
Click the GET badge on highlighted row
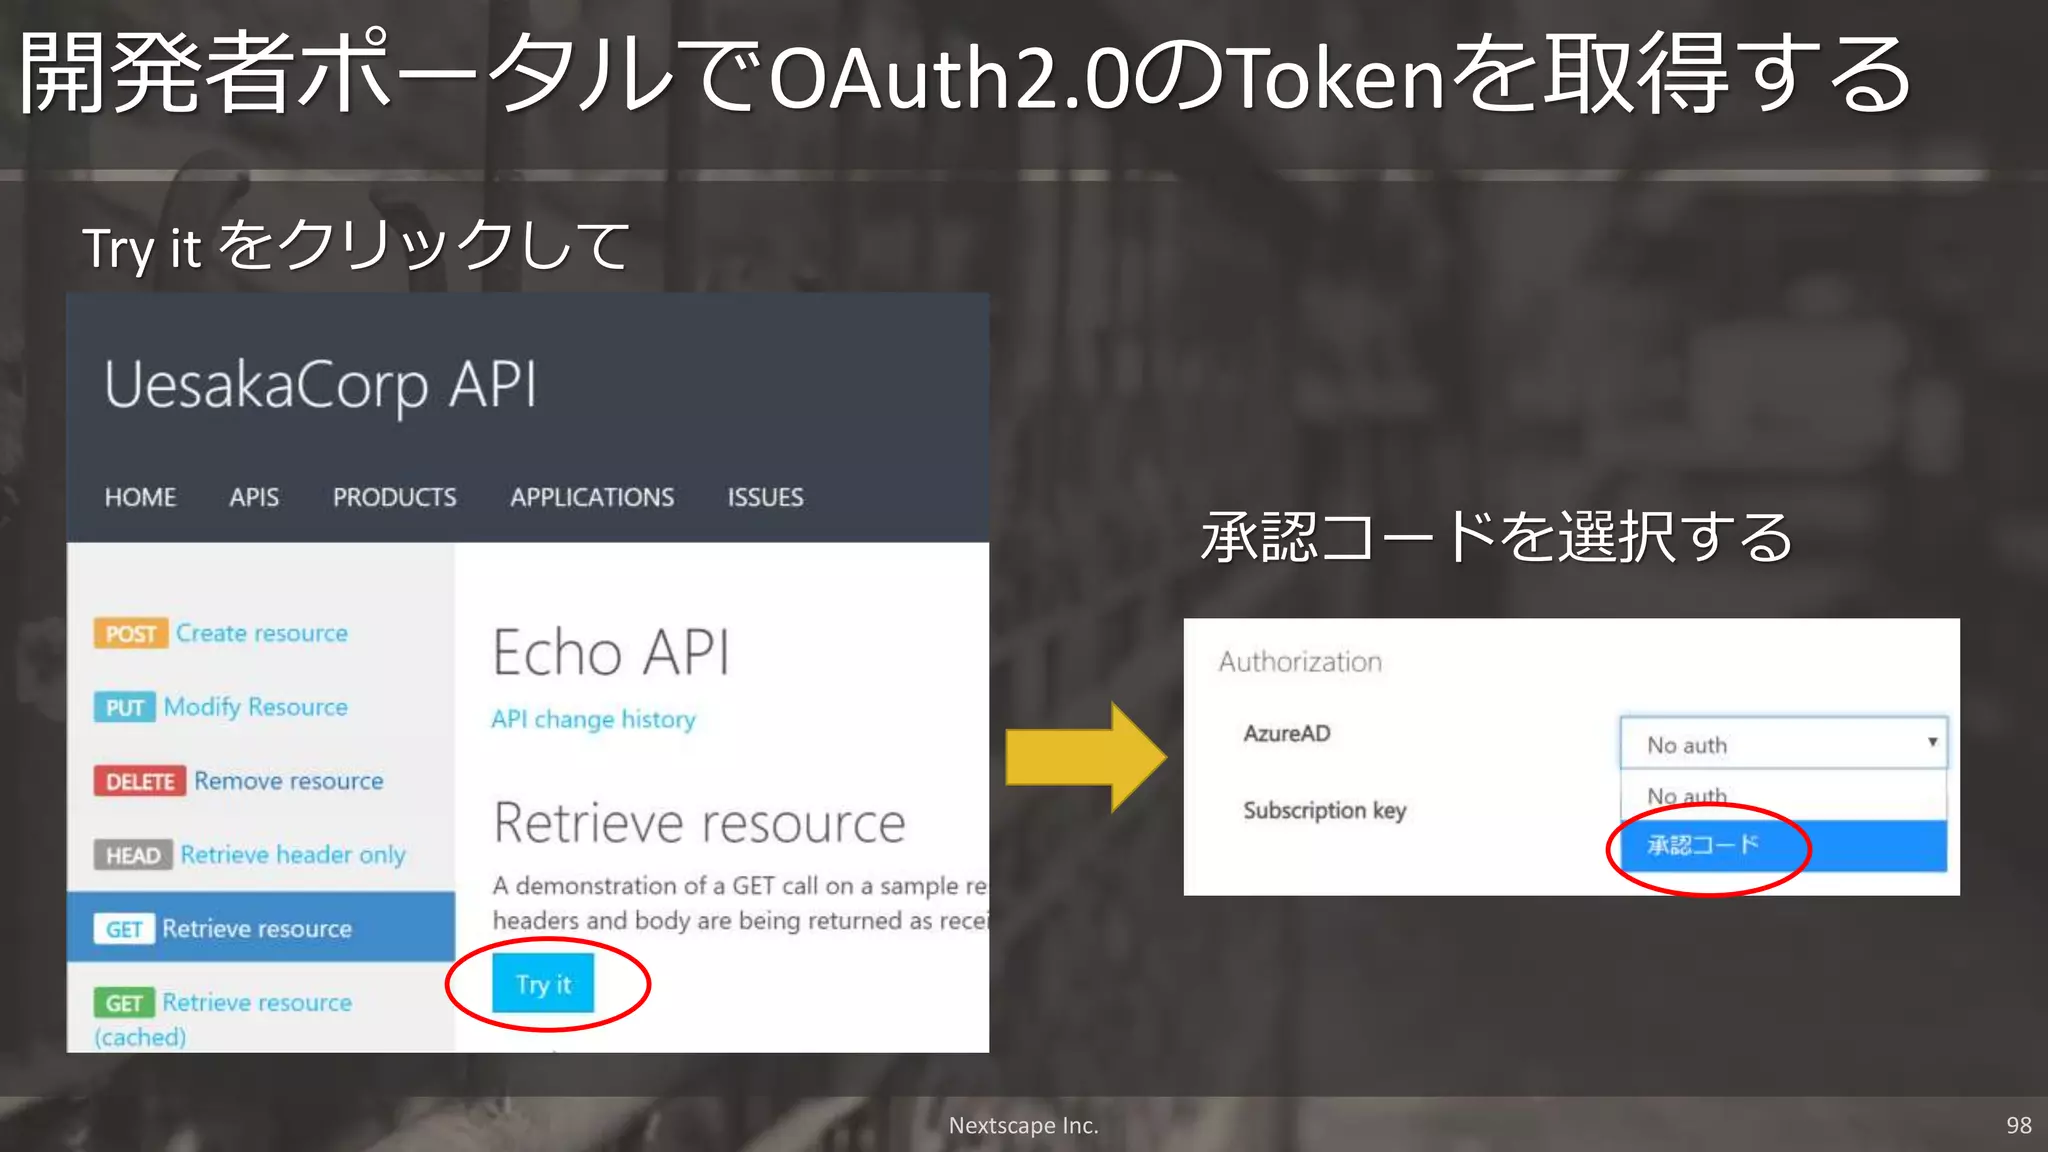pos(124,930)
